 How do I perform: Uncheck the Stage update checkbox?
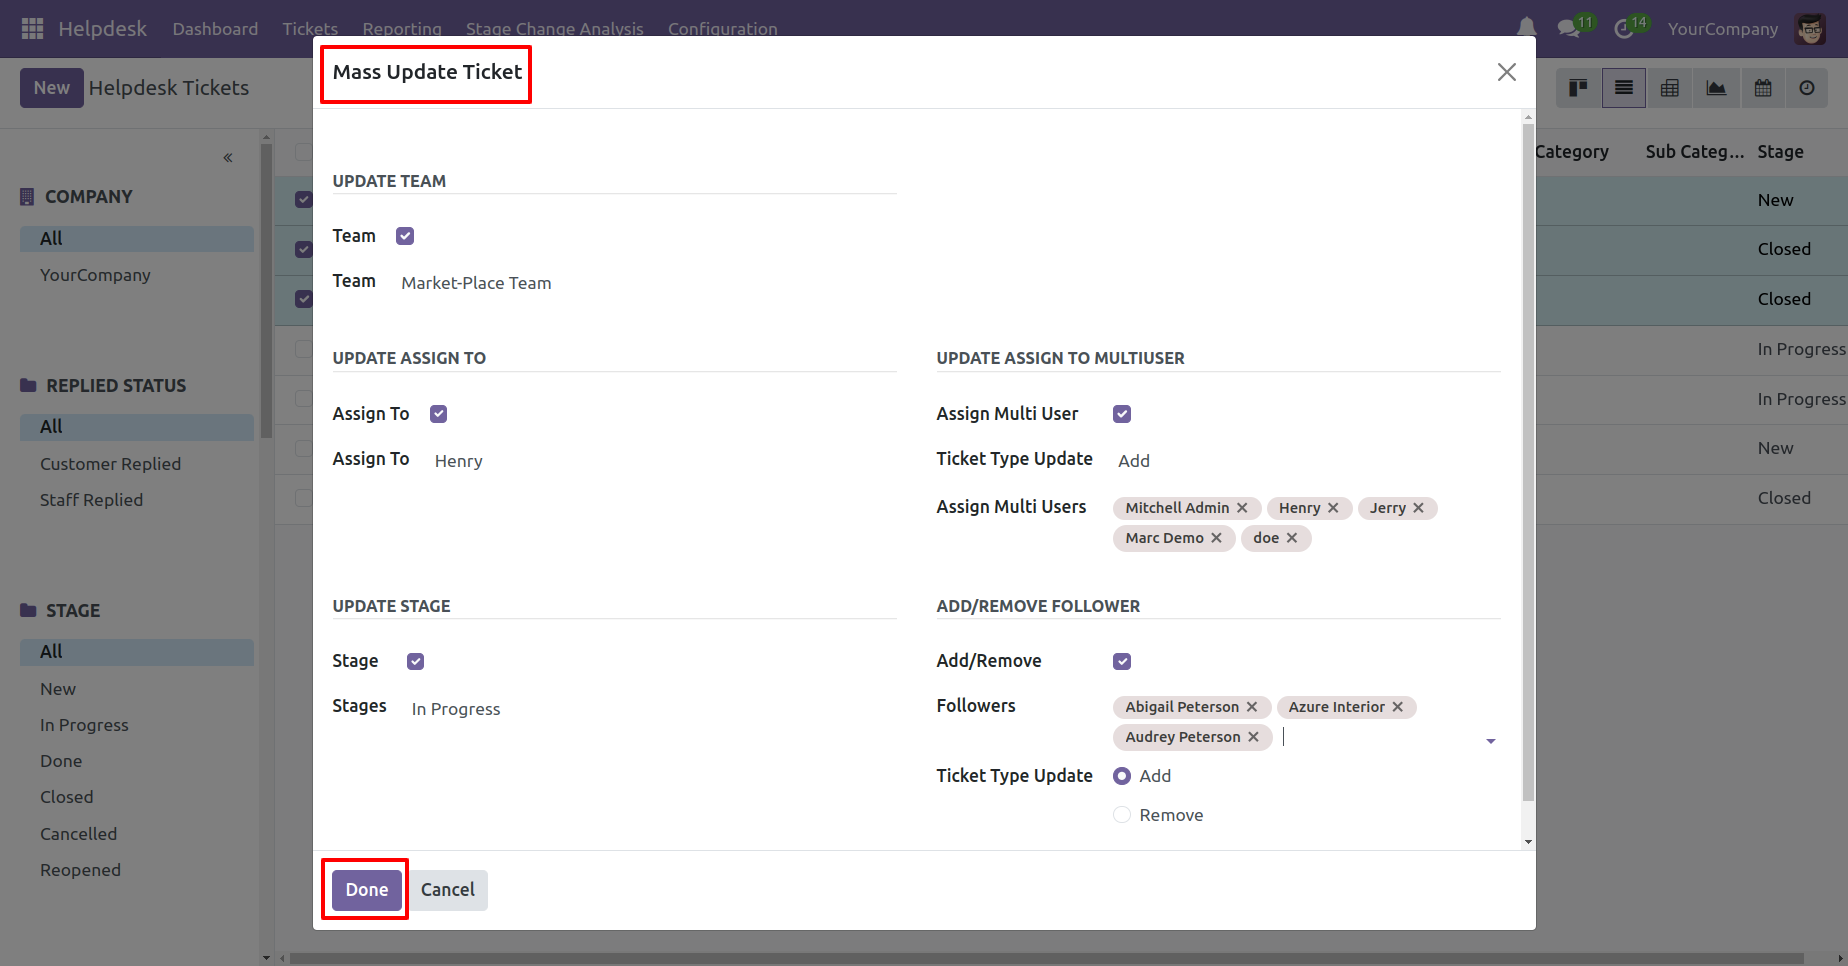pyautogui.click(x=416, y=661)
